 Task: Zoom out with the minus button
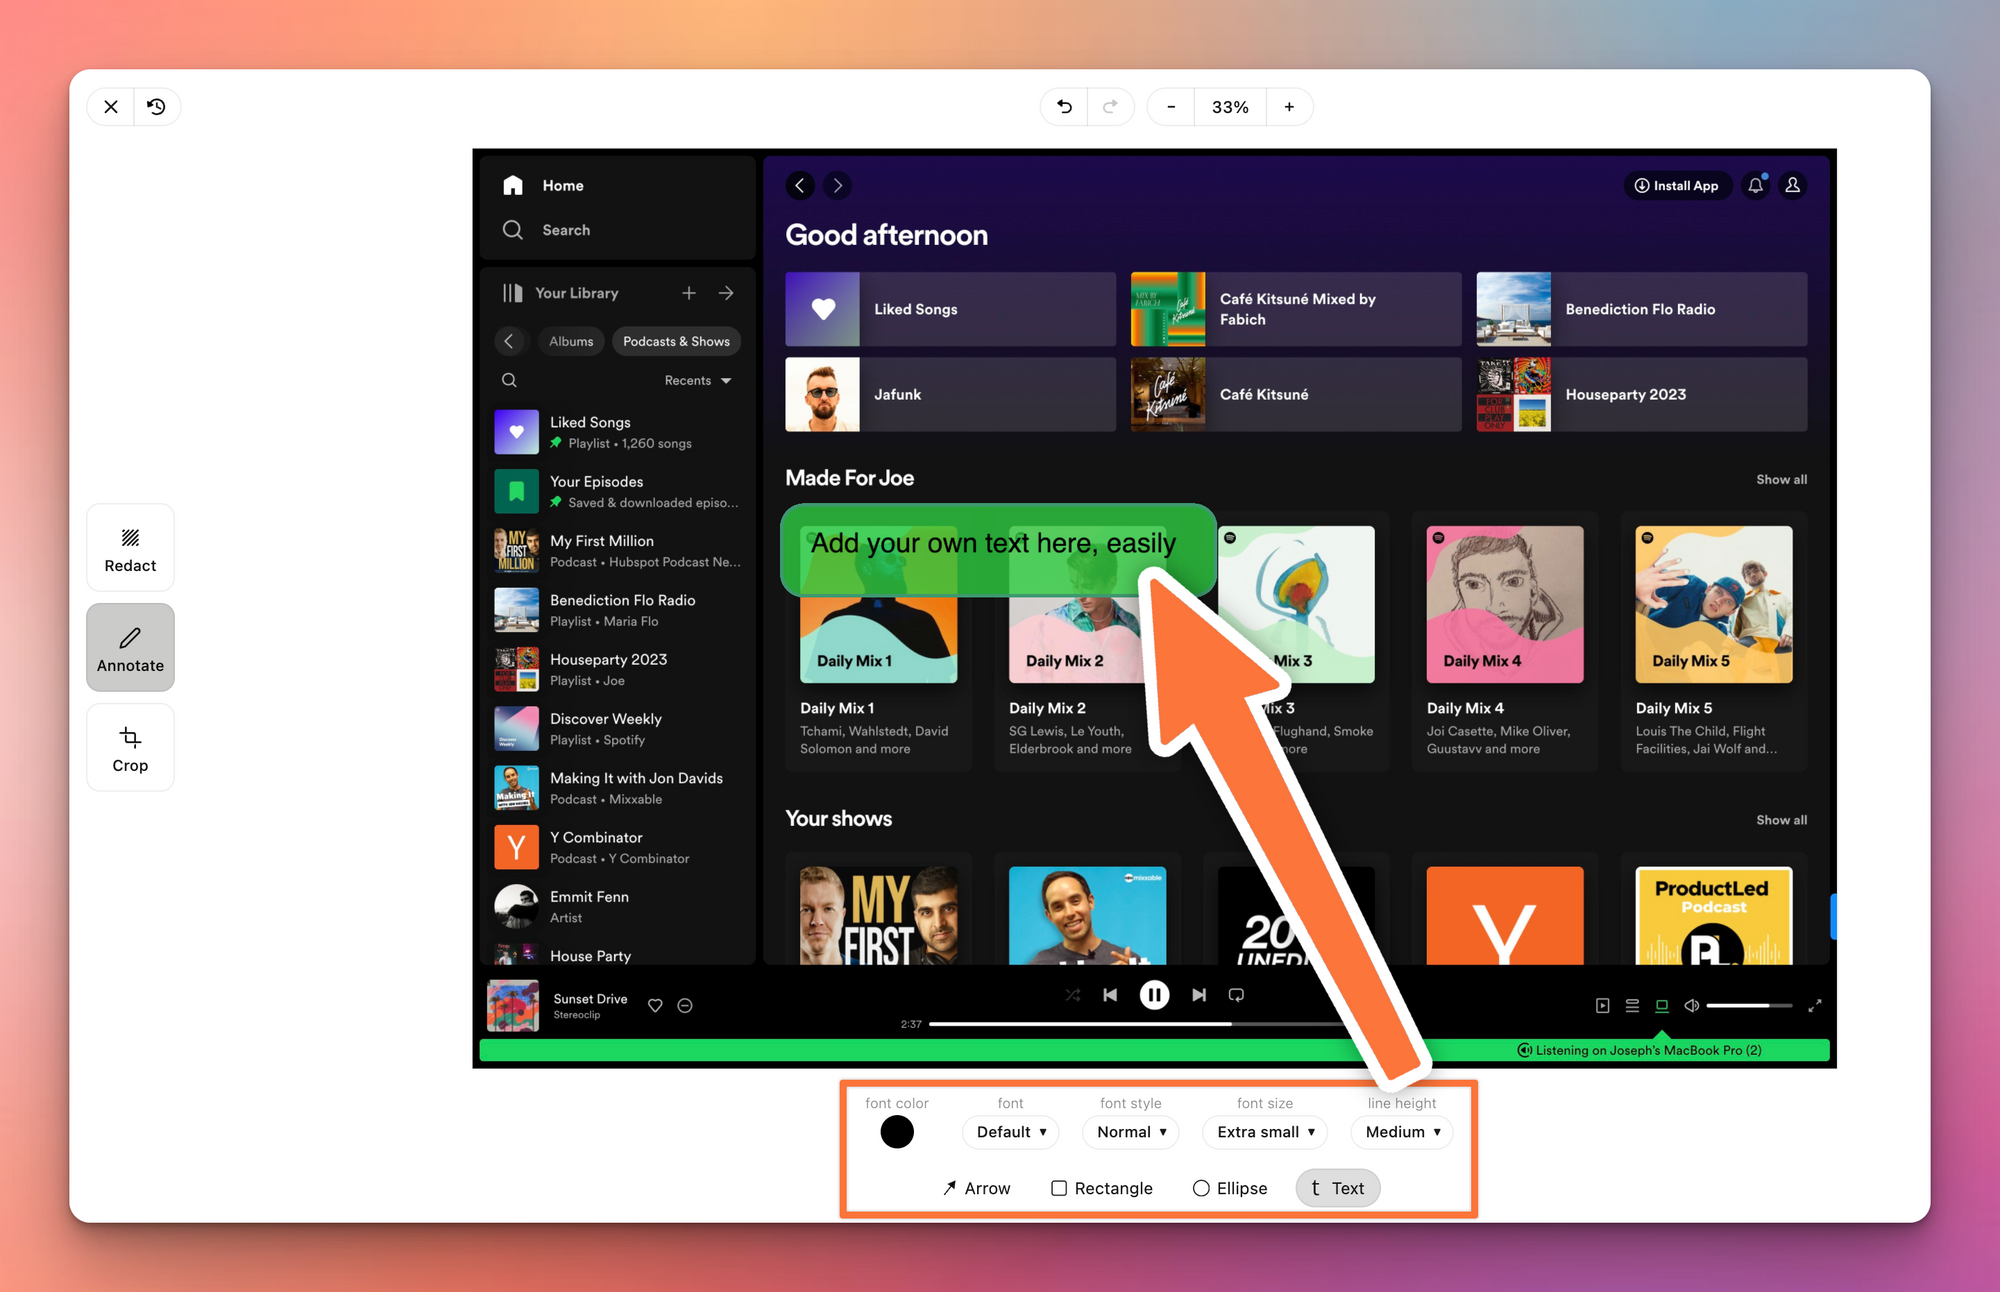tap(1171, 107)
